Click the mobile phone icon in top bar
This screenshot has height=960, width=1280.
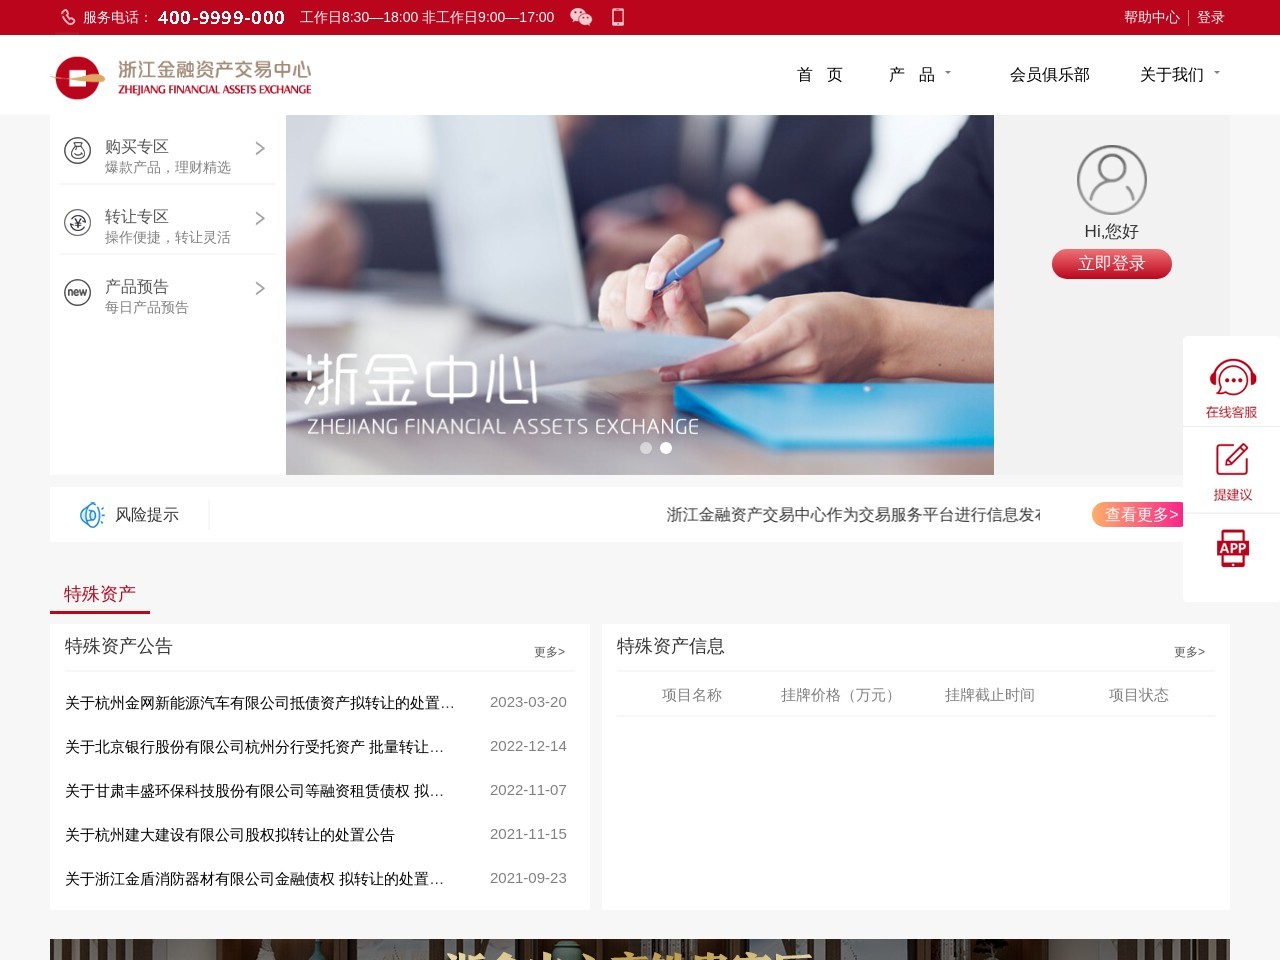[617, 17]
